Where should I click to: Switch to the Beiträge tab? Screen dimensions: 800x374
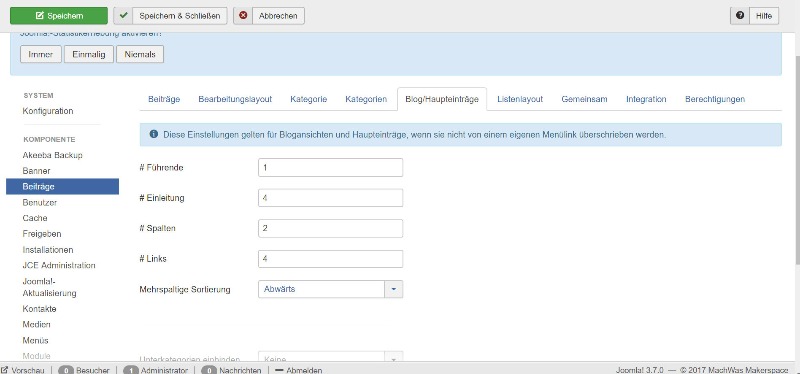164,99
